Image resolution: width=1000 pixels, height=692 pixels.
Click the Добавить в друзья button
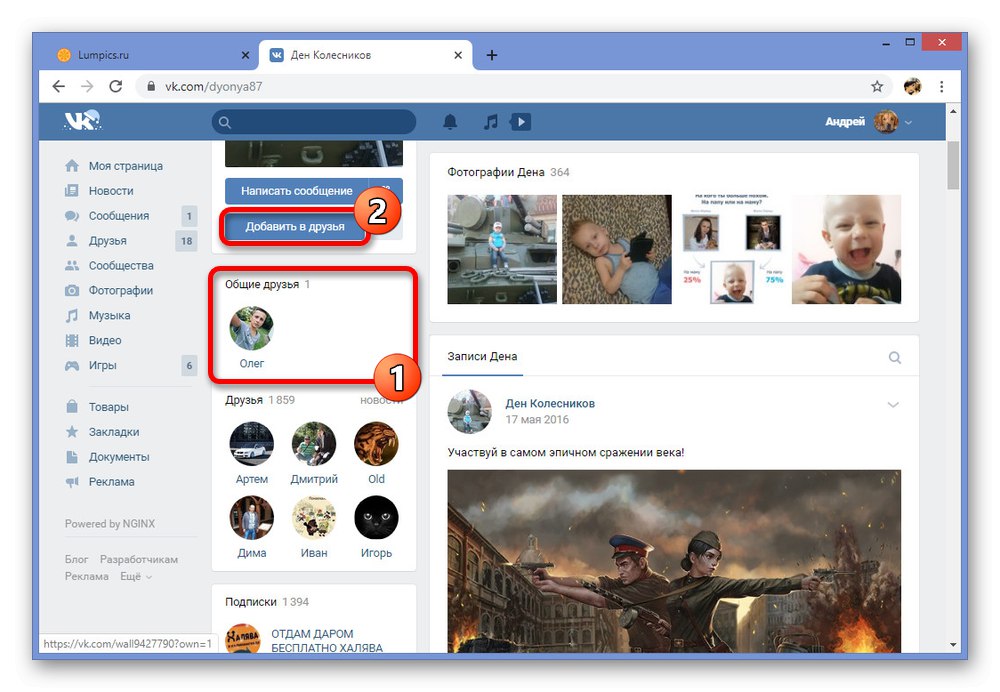pyautogui.click(x=295, y=226)
